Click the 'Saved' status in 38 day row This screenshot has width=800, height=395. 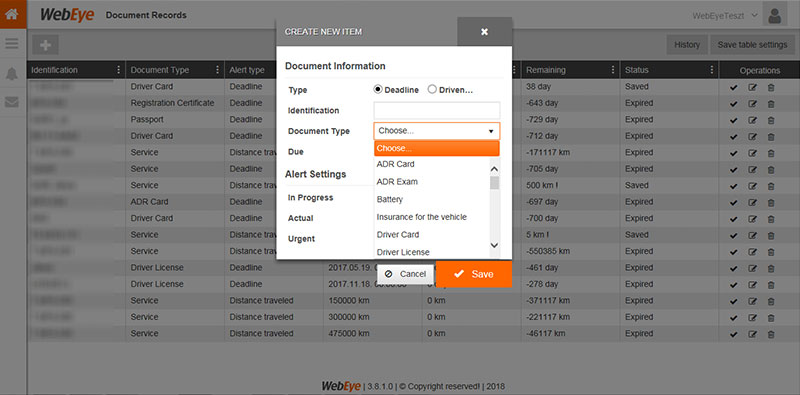tap(637, 87)
